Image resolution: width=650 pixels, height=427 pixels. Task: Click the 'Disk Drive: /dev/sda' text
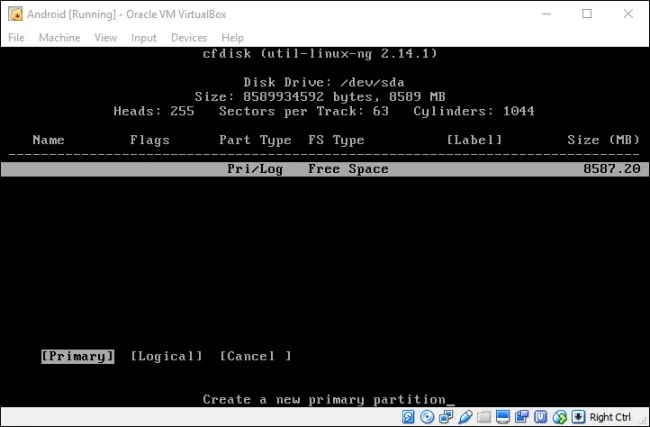[x=324, y=82]
